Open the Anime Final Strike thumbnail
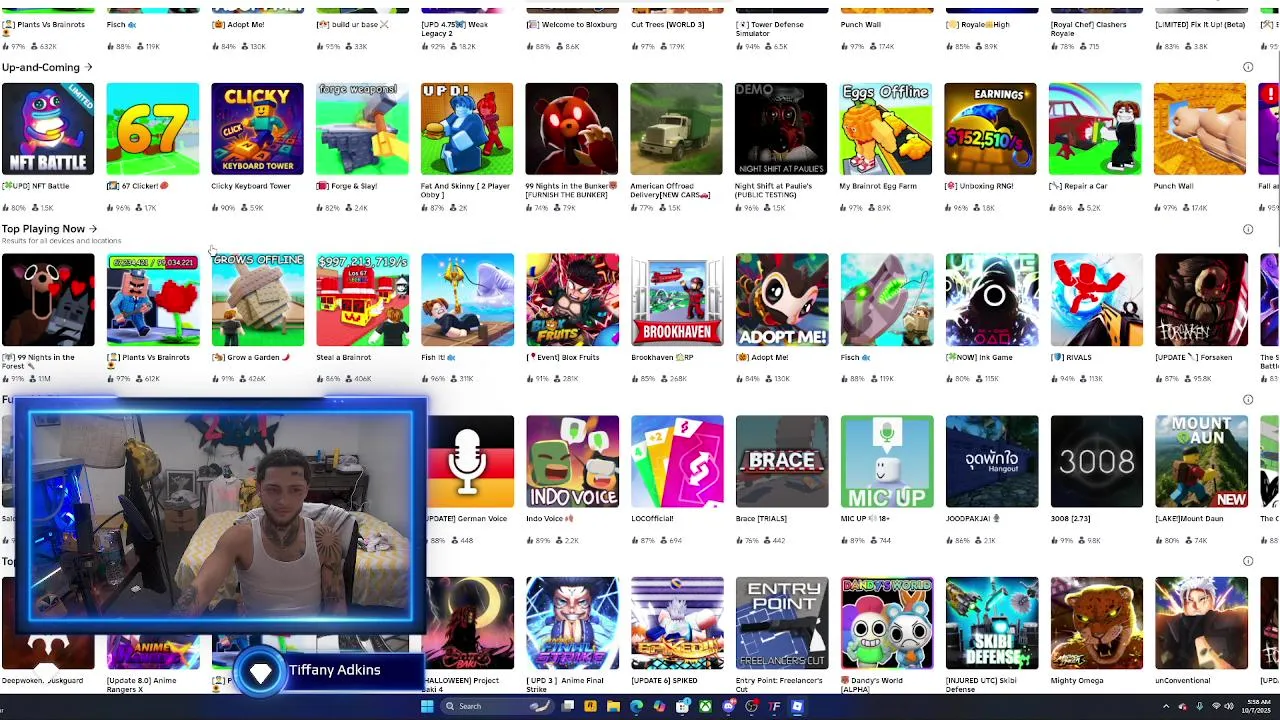 tap(572, 623)
